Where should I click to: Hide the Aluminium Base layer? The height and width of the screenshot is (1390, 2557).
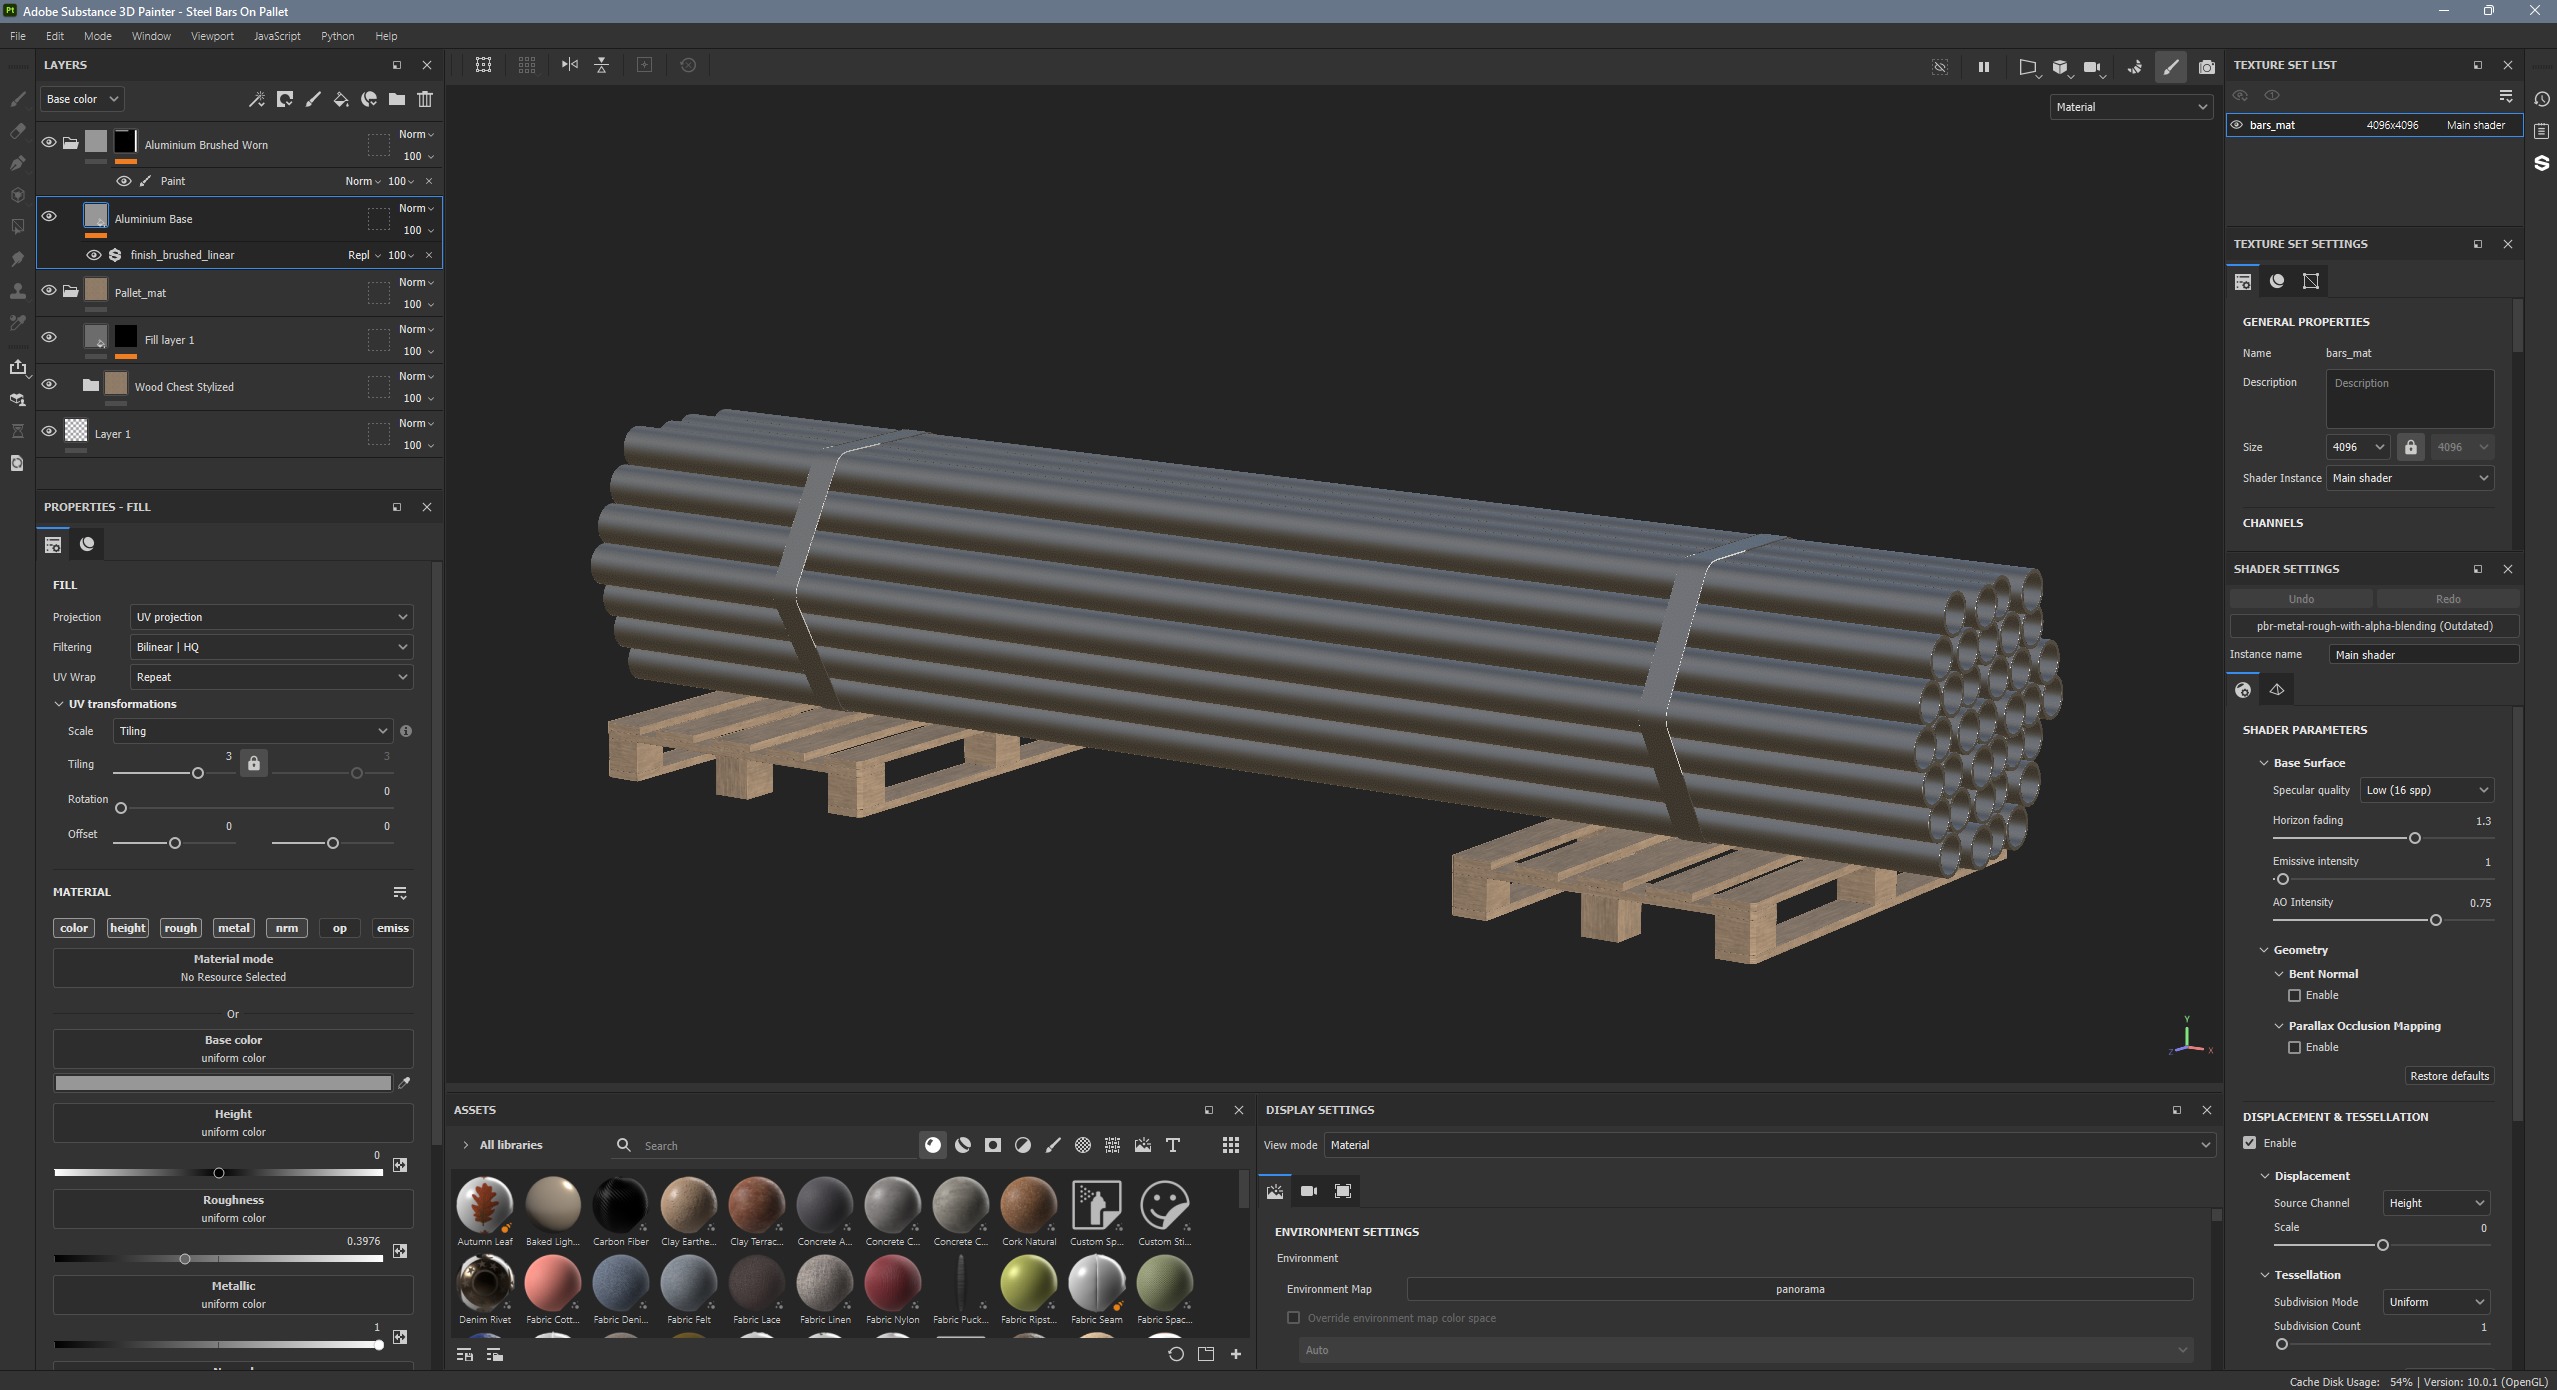[49, 217]
